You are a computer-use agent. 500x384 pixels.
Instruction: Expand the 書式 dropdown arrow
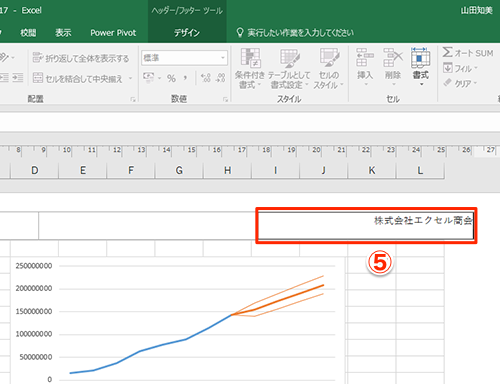pyautogui.click(x=421, y=85)
